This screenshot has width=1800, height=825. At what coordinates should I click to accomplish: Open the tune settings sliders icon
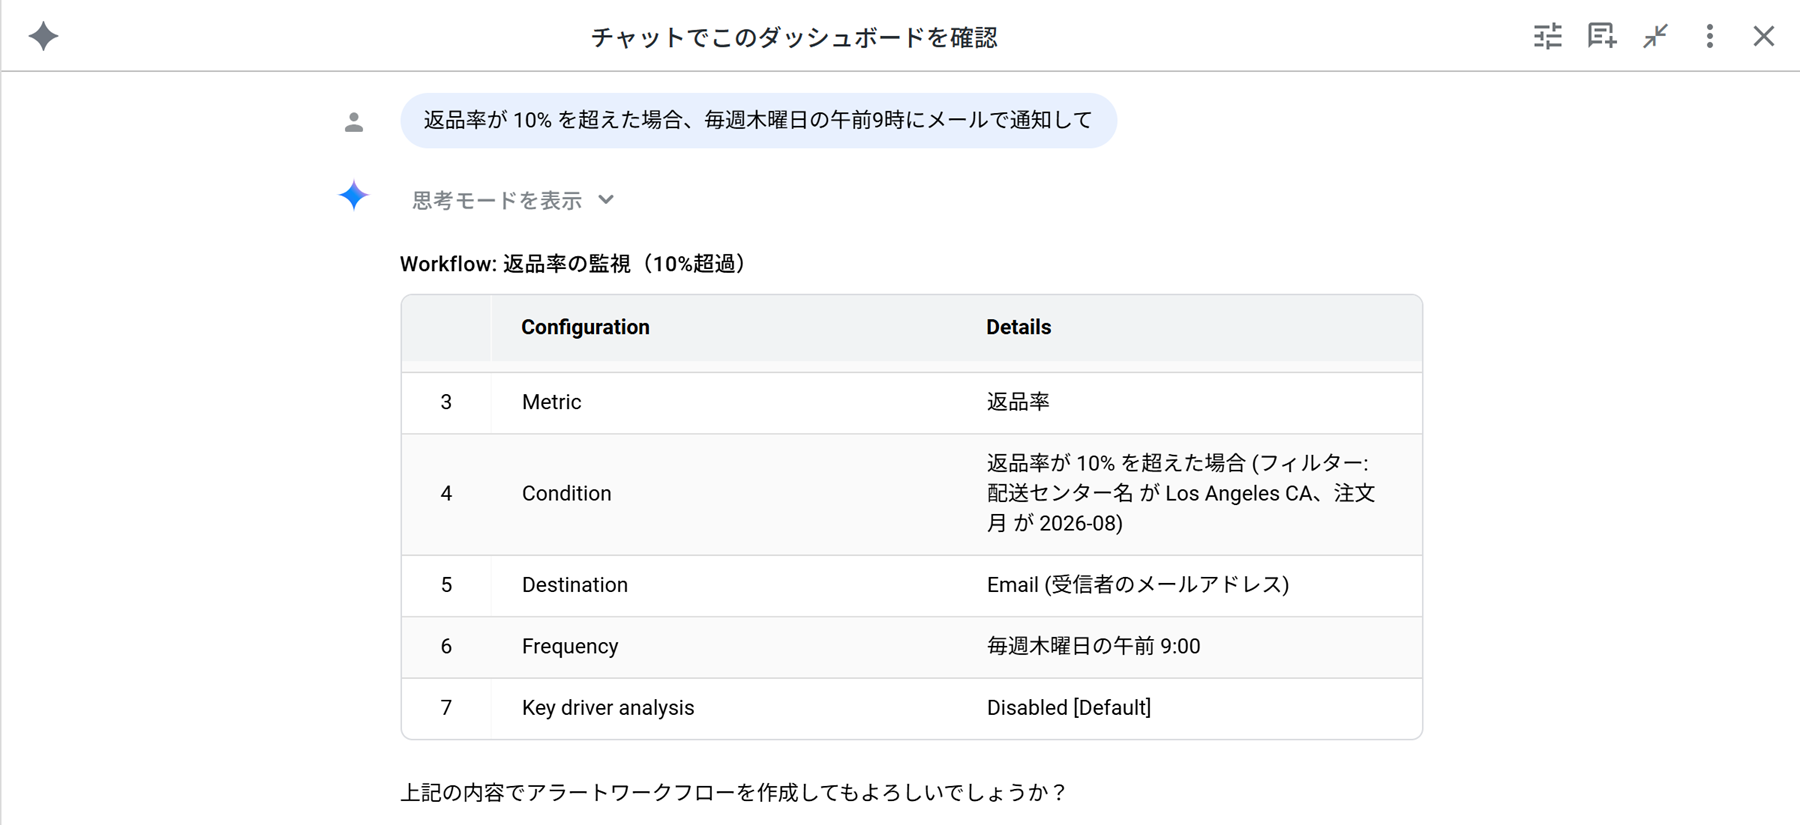1547,36
